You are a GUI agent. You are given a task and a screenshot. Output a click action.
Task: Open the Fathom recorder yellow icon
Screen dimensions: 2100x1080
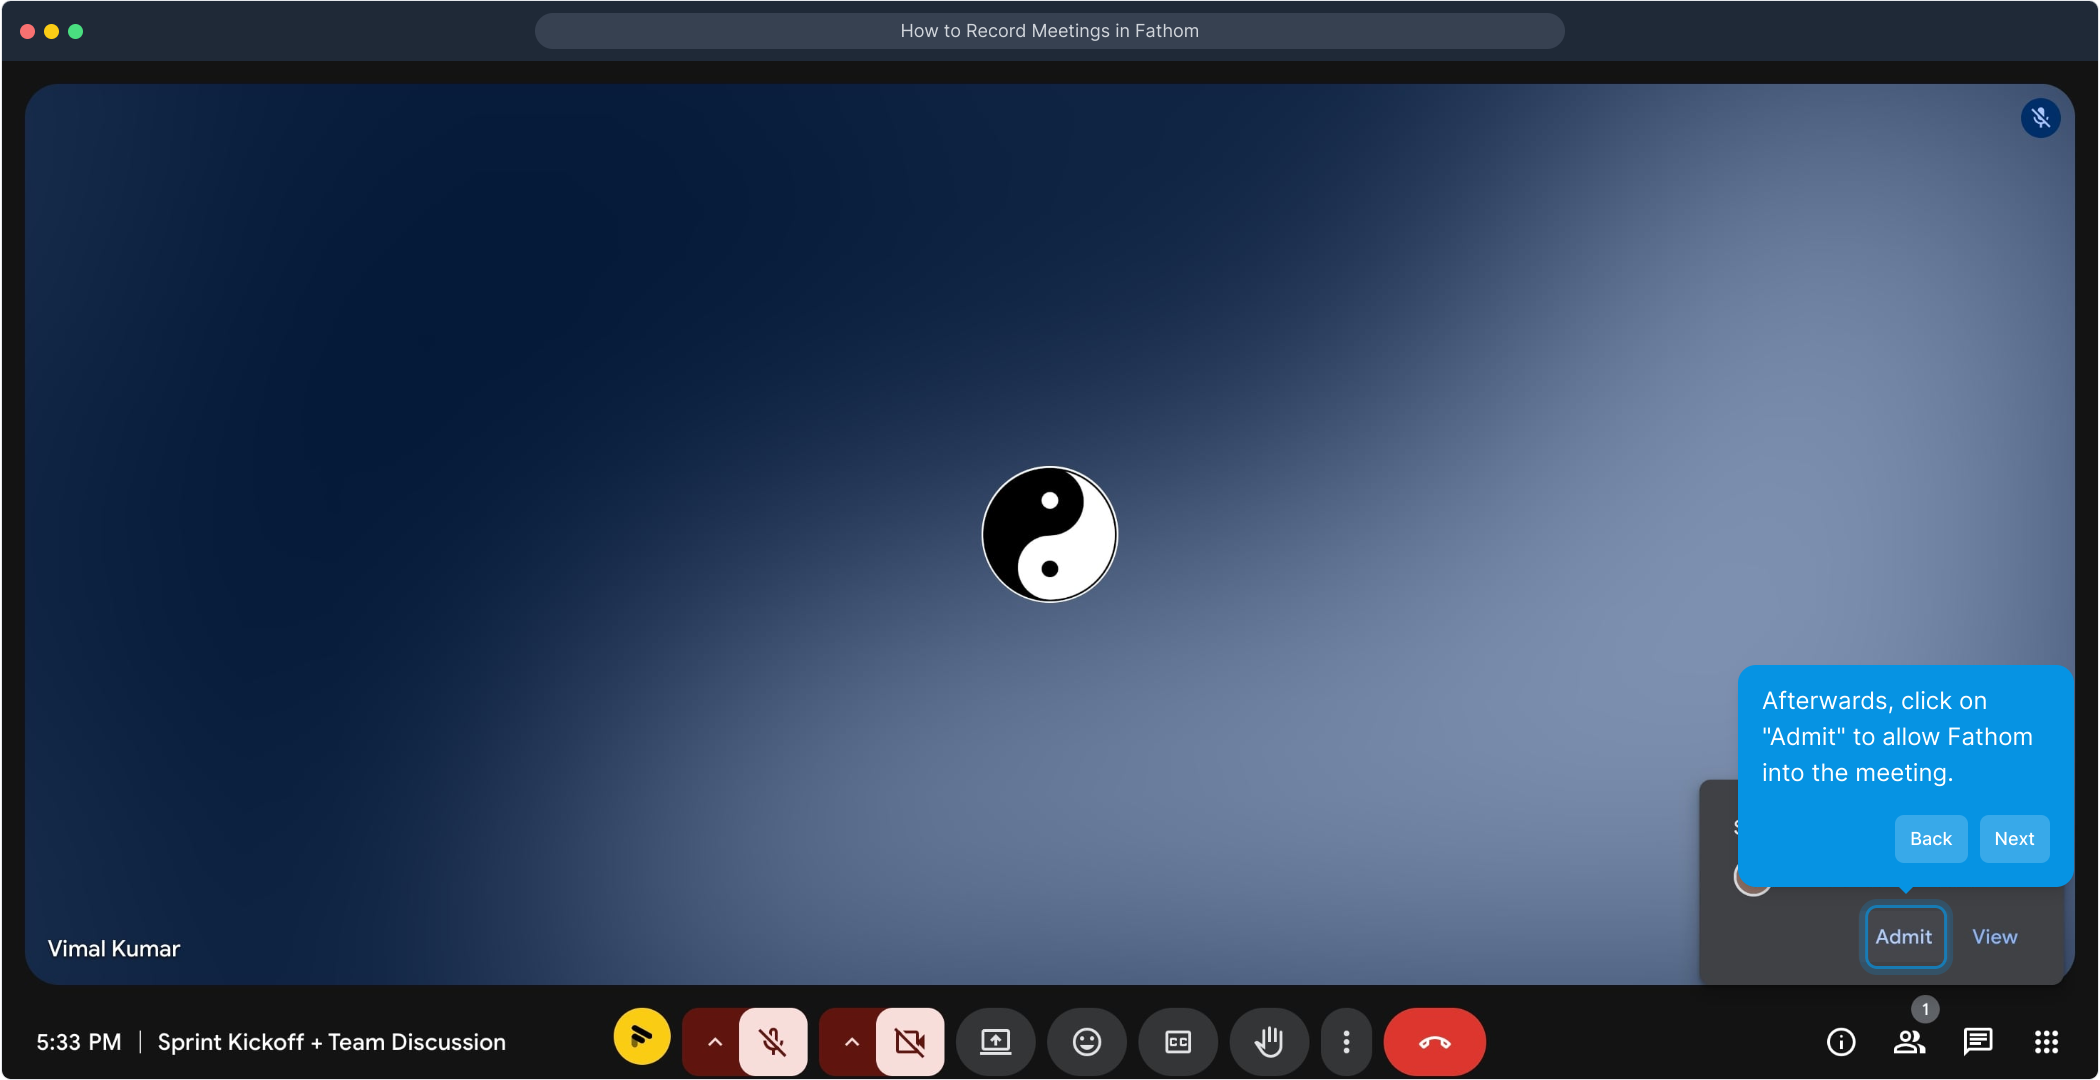tap(642, 1037)
